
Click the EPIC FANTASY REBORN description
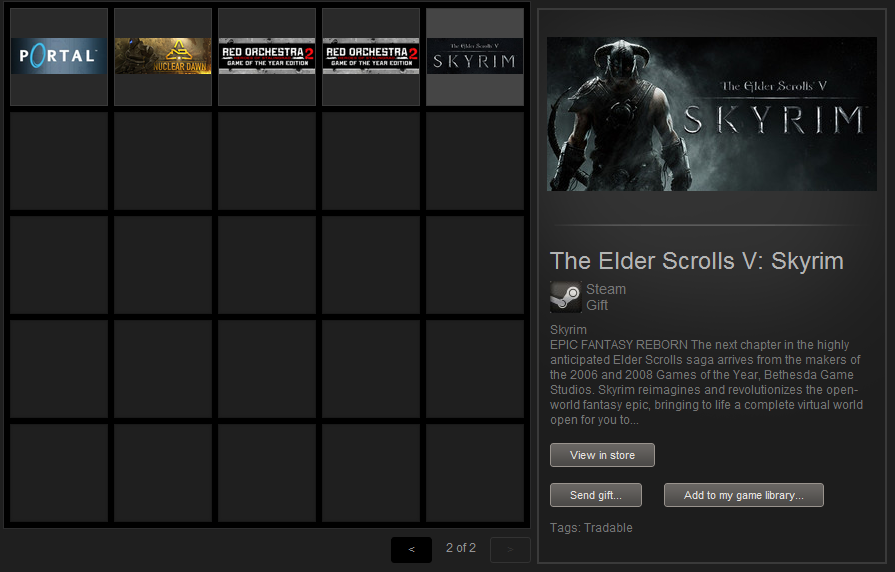point(707,382)
